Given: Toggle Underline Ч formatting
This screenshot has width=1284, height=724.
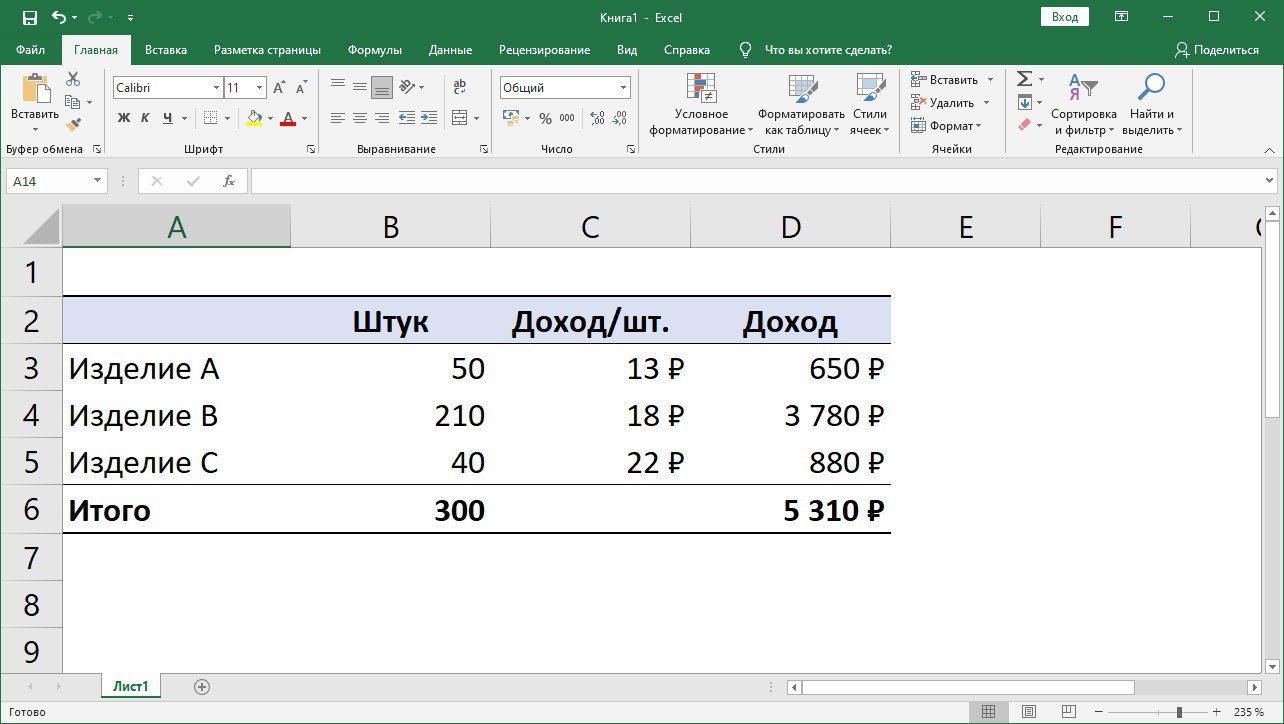Looking at the screenshot, I should pos(167,118).
